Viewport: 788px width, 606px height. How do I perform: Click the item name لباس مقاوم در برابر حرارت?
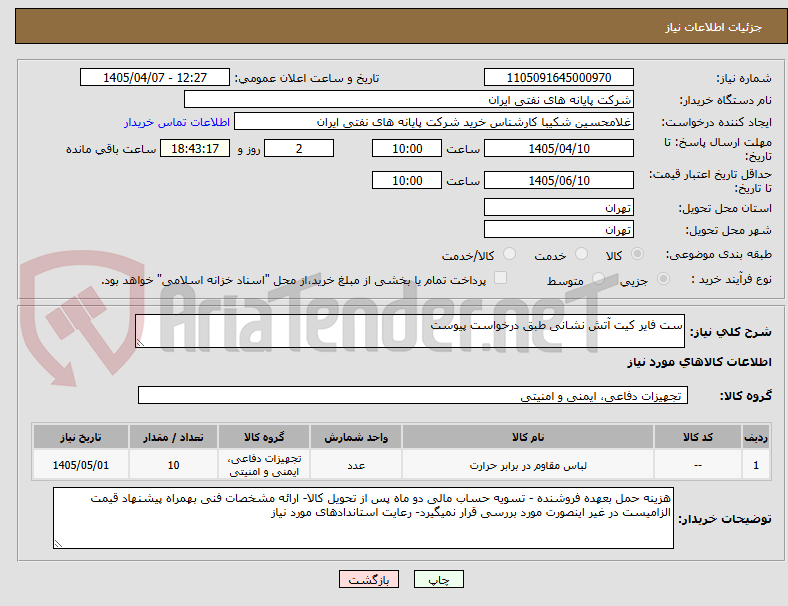click(x=528, y=465)
